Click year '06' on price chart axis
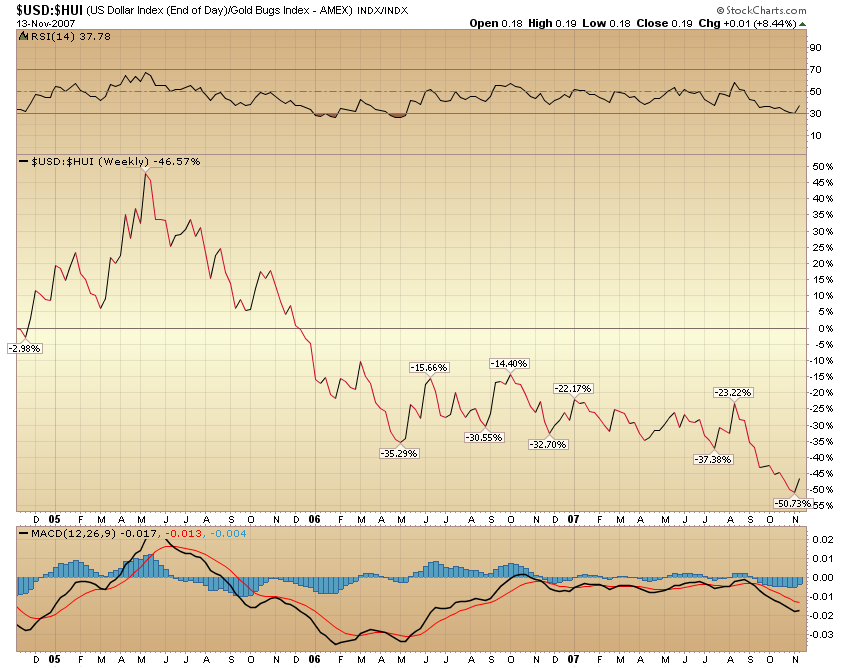850x668 pixels. [314, 519]
